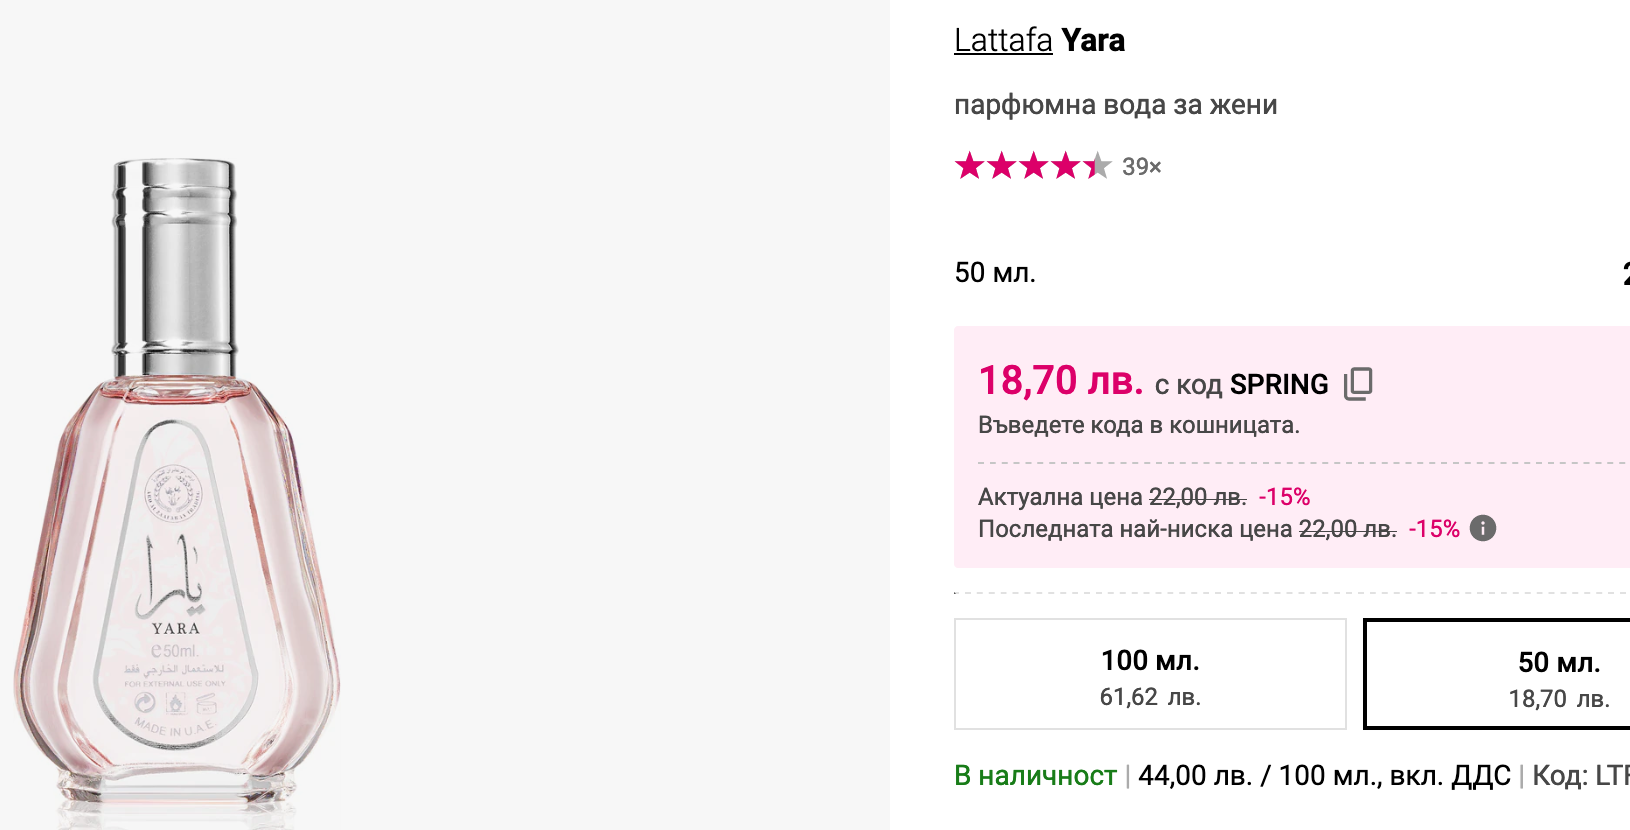Select the 100 мл. size option

(1150, 674)
